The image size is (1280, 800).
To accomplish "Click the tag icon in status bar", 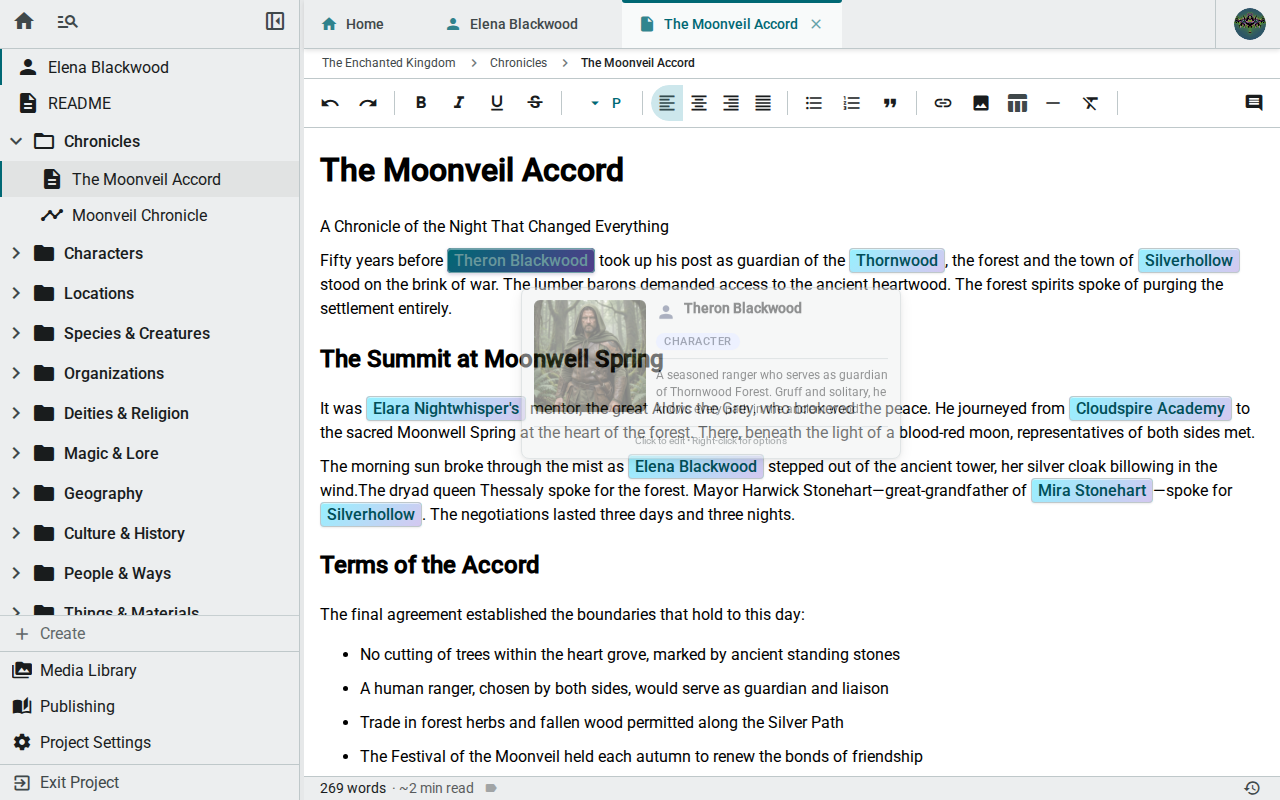I will (x=491, y=788).
